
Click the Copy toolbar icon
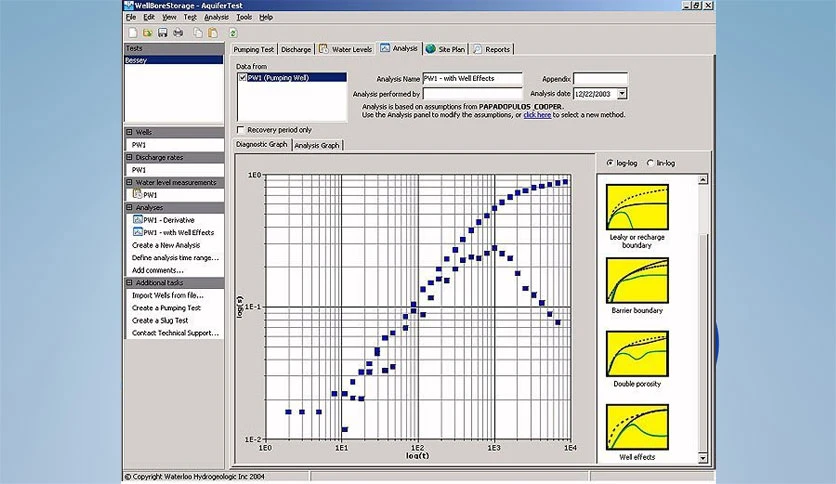point(198,33)
